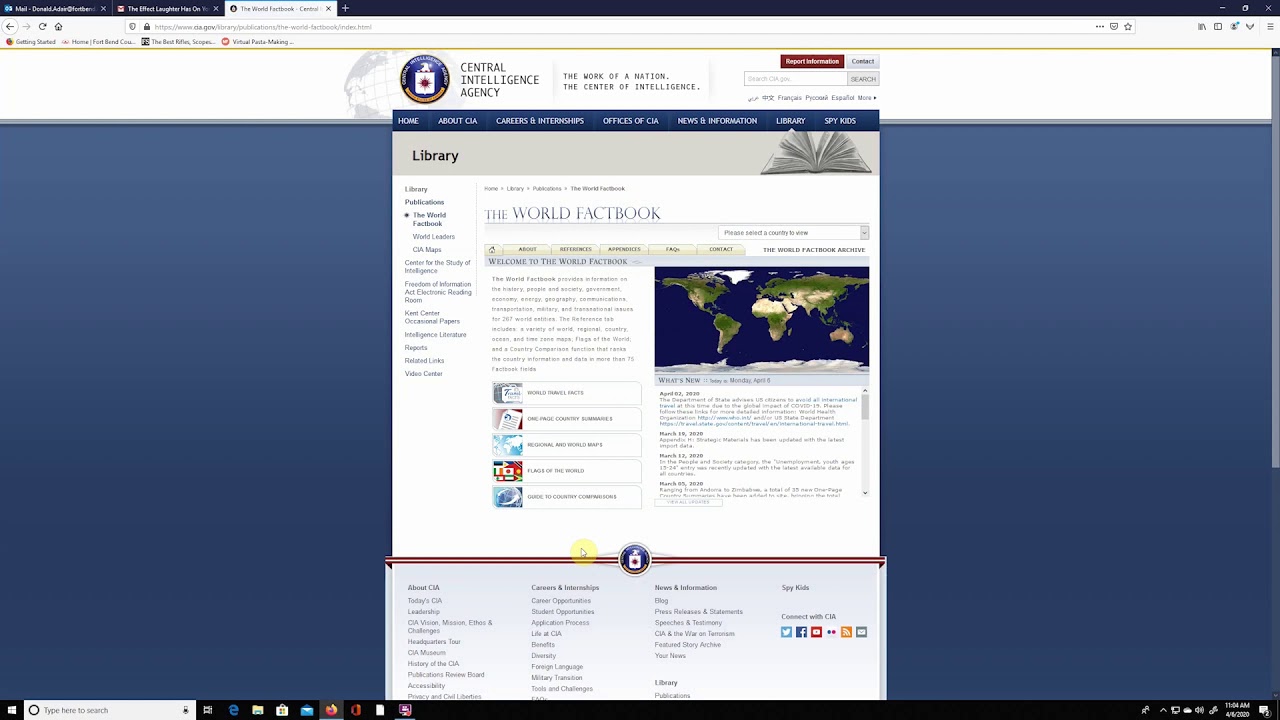
Task: Open Firefox Library icon in toolbar
Action: pyautogui.click(x=1202, y=27)
